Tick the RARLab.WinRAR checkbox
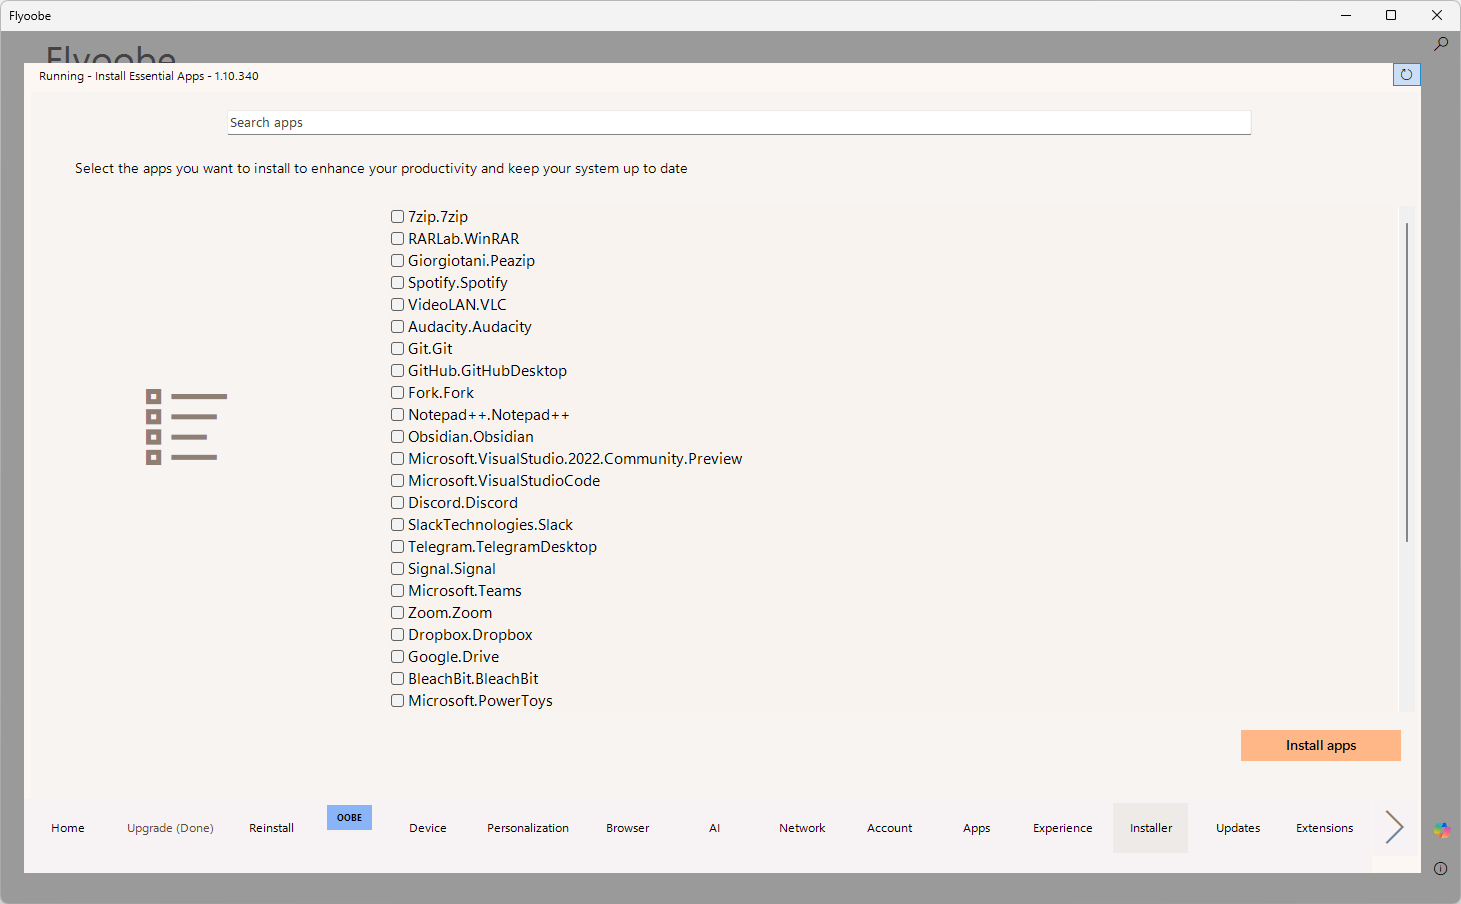Viewport: 1461px width, 904px height. pos(397,239)
